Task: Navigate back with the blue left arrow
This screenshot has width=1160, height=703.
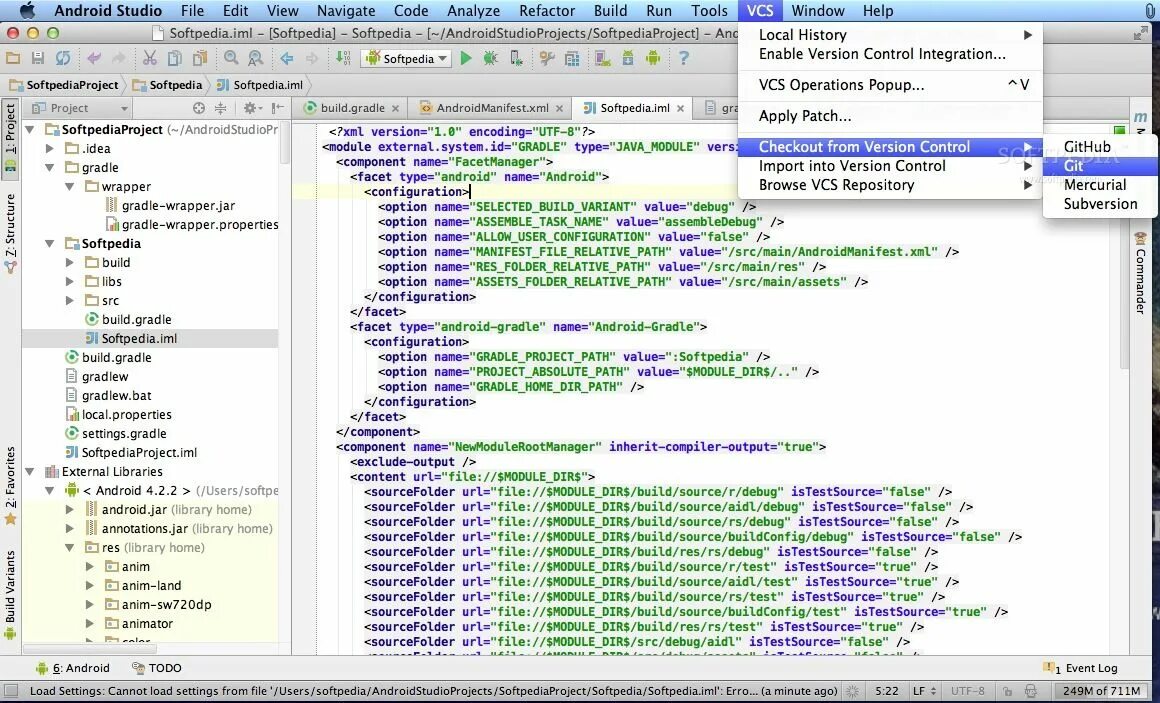Action: pyautogui.click(x=287, y=58)
